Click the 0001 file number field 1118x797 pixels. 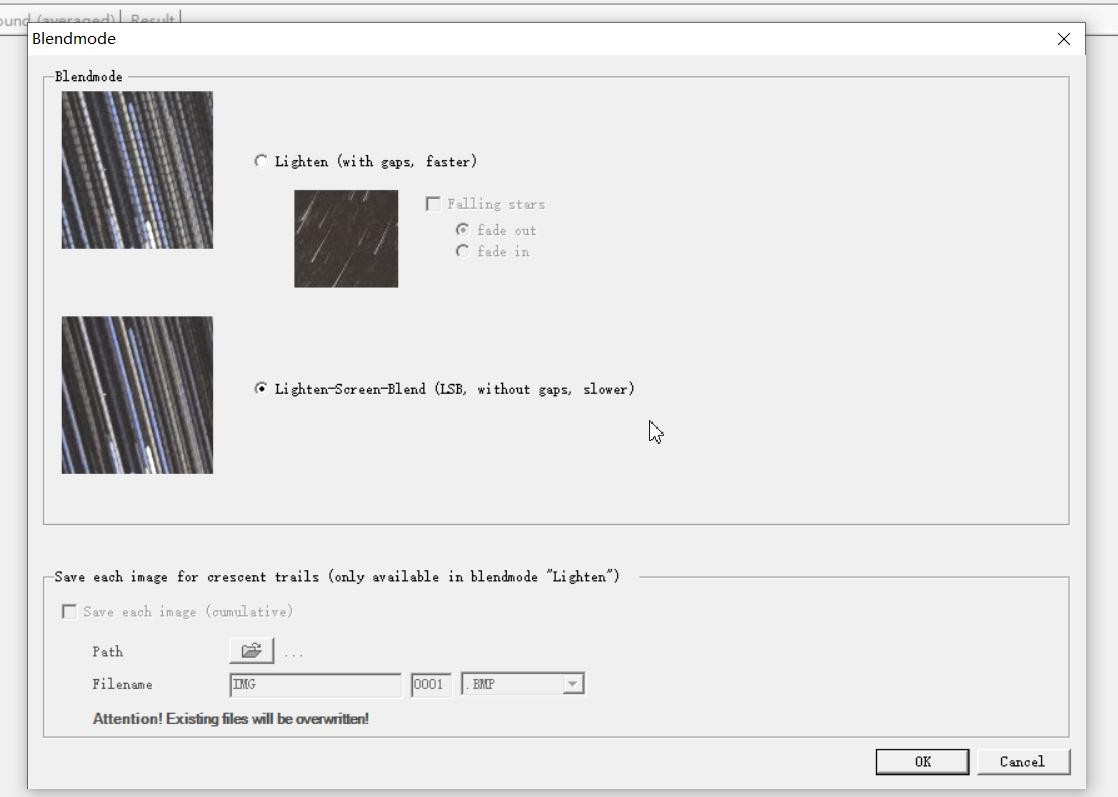tap(430, 685)
